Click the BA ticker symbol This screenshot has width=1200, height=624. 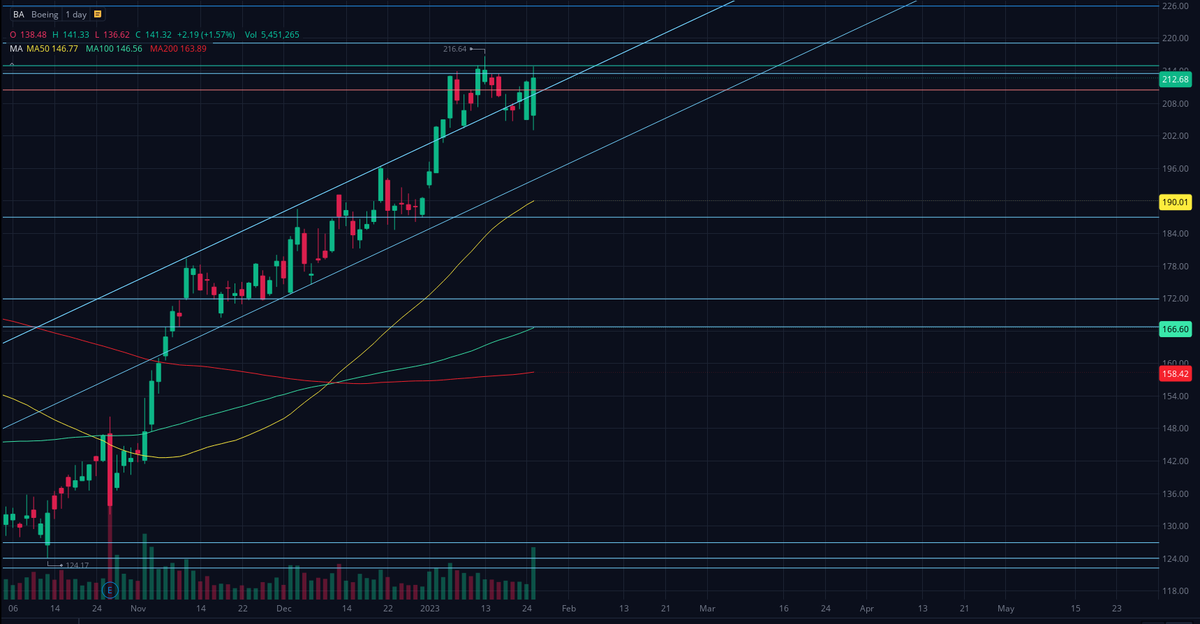pos(18,16)
